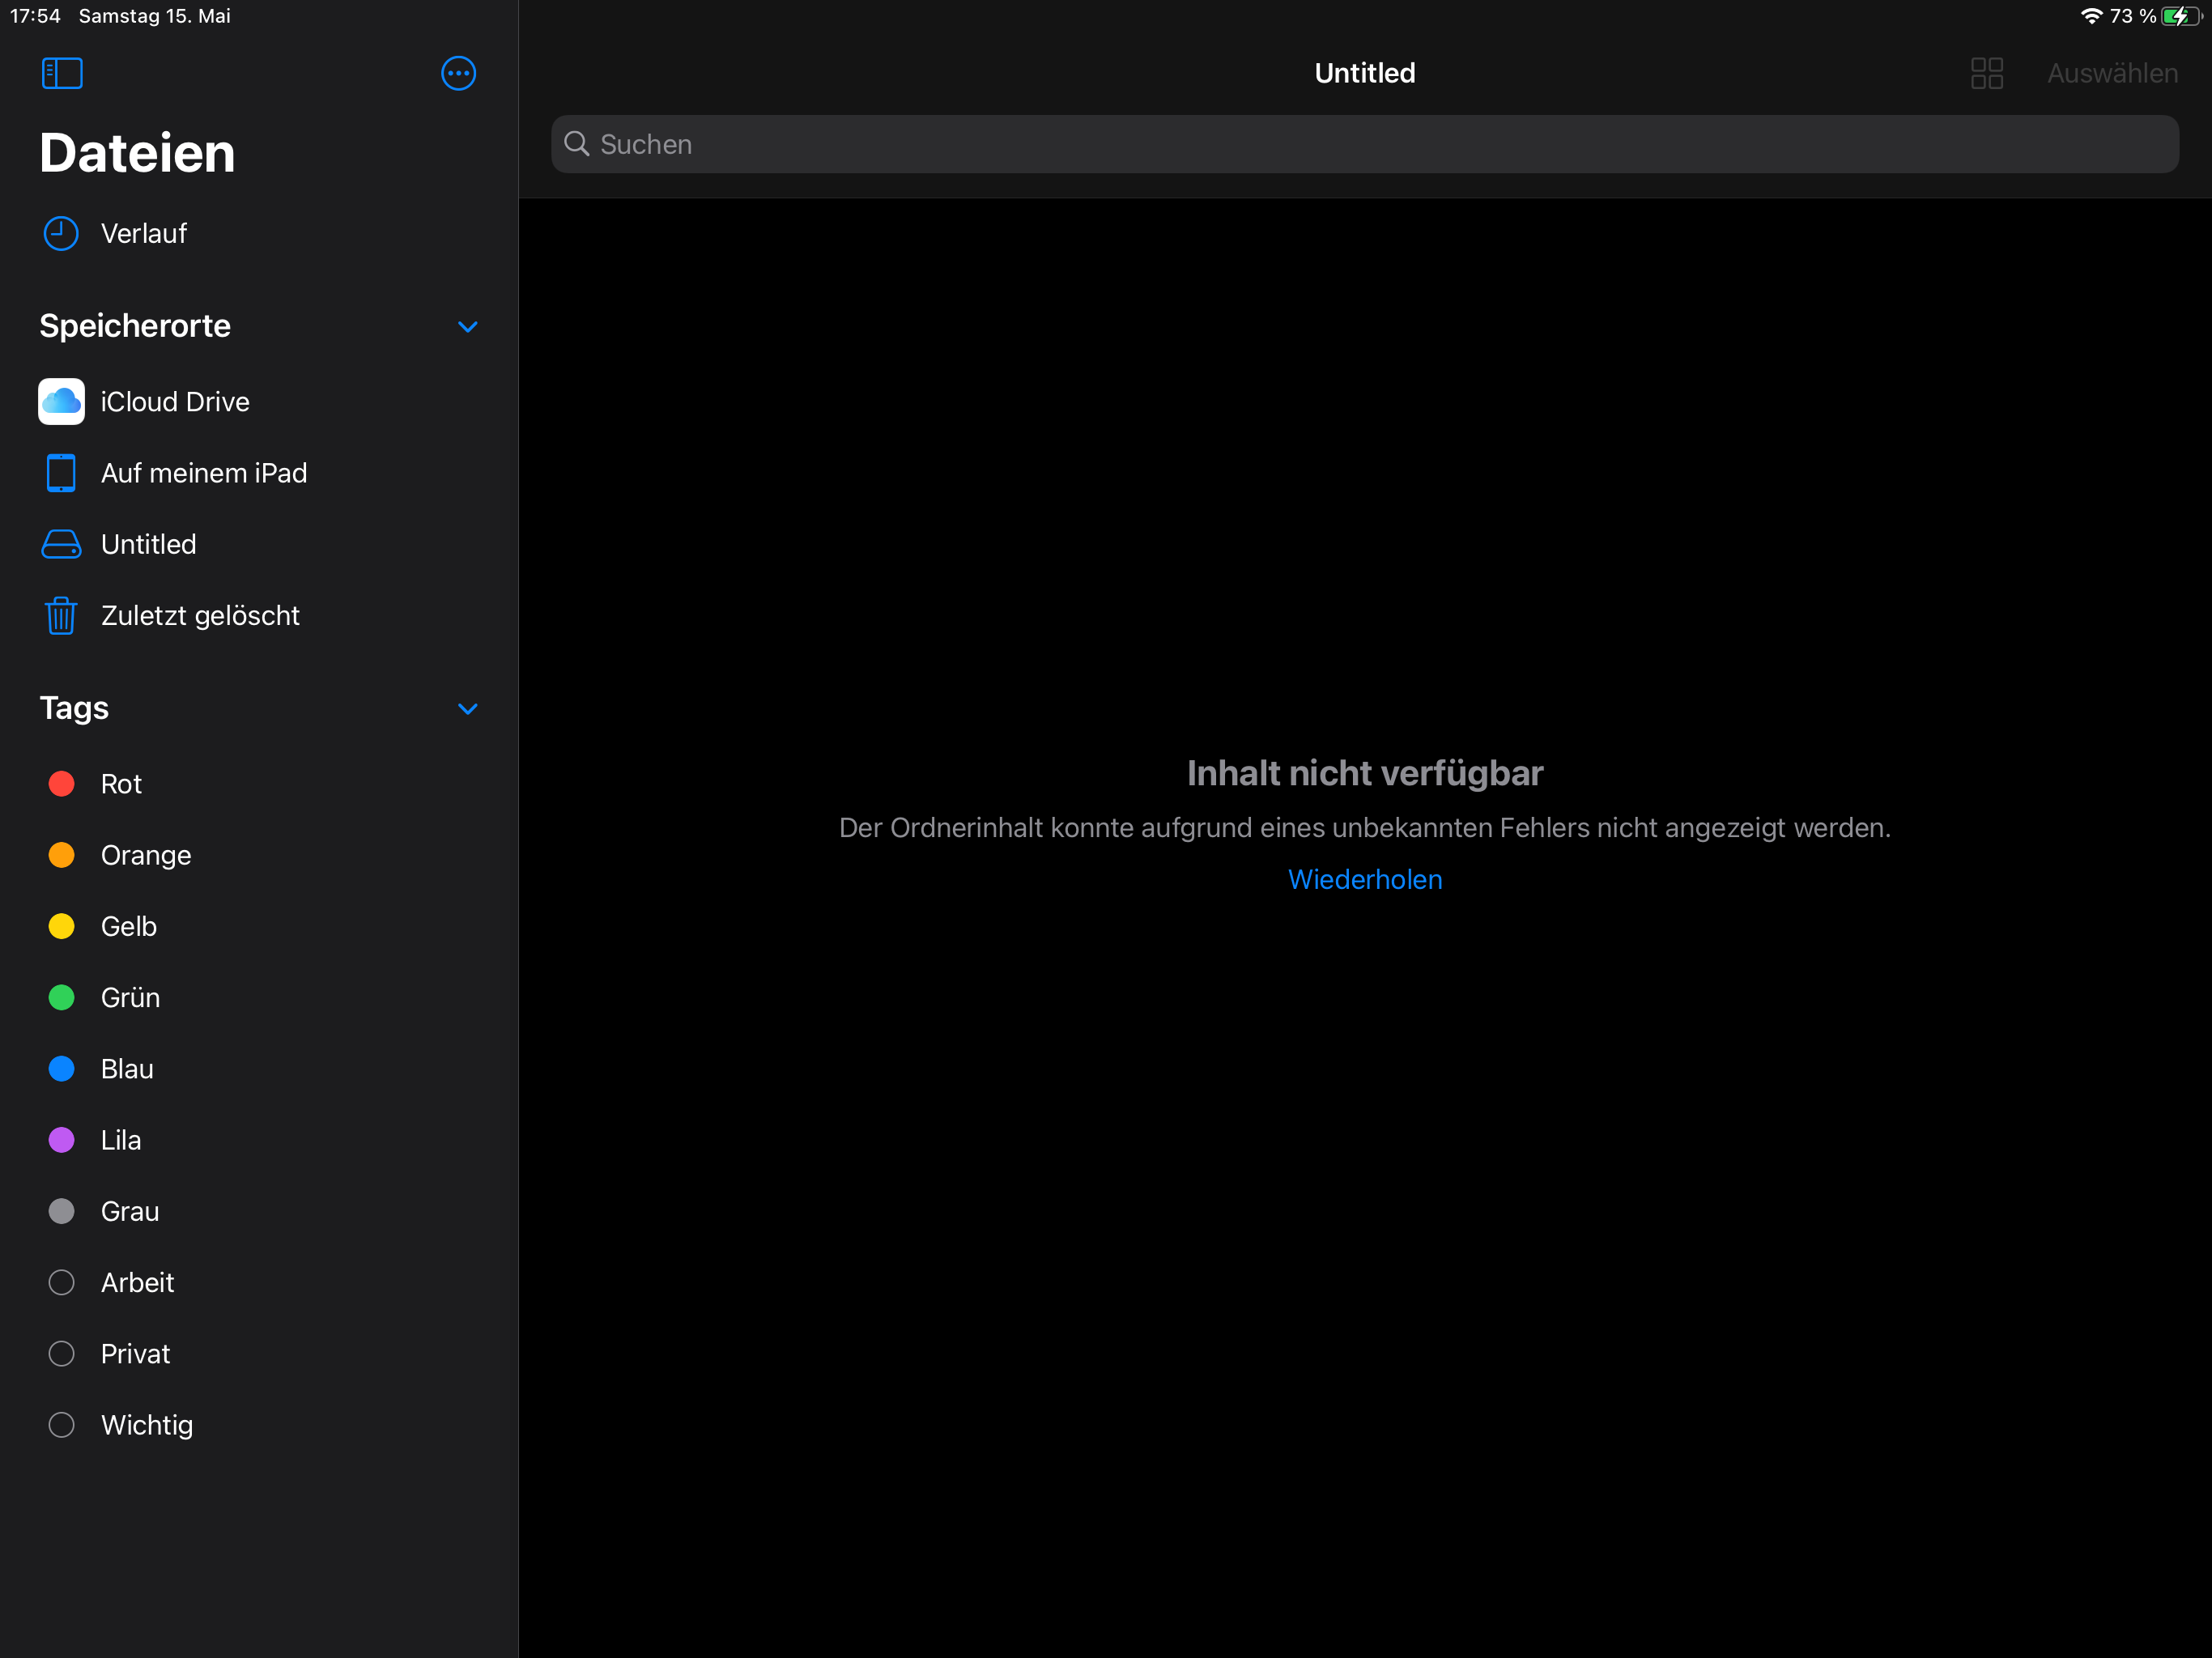Click the Verlauf clock icon
This screenshot has width=2212, height=1658.
point(61,233)
